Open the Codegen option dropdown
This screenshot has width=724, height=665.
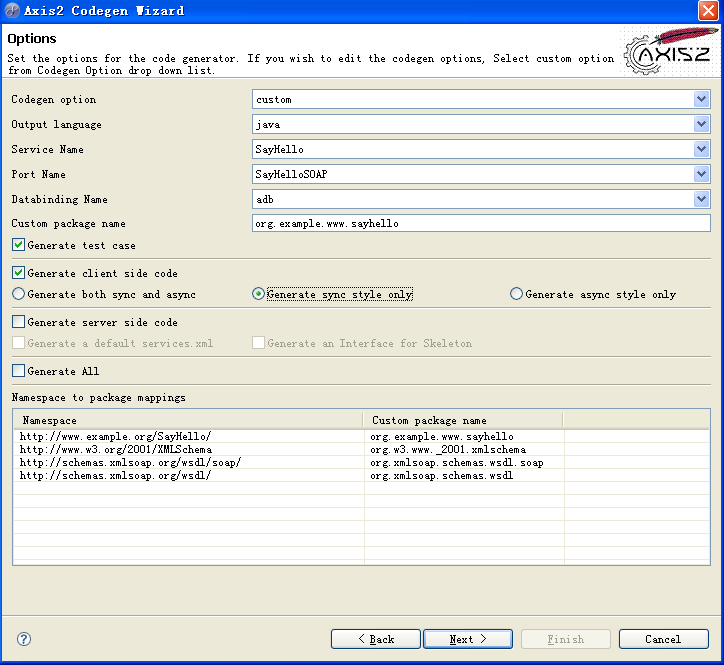click(701, 99)
